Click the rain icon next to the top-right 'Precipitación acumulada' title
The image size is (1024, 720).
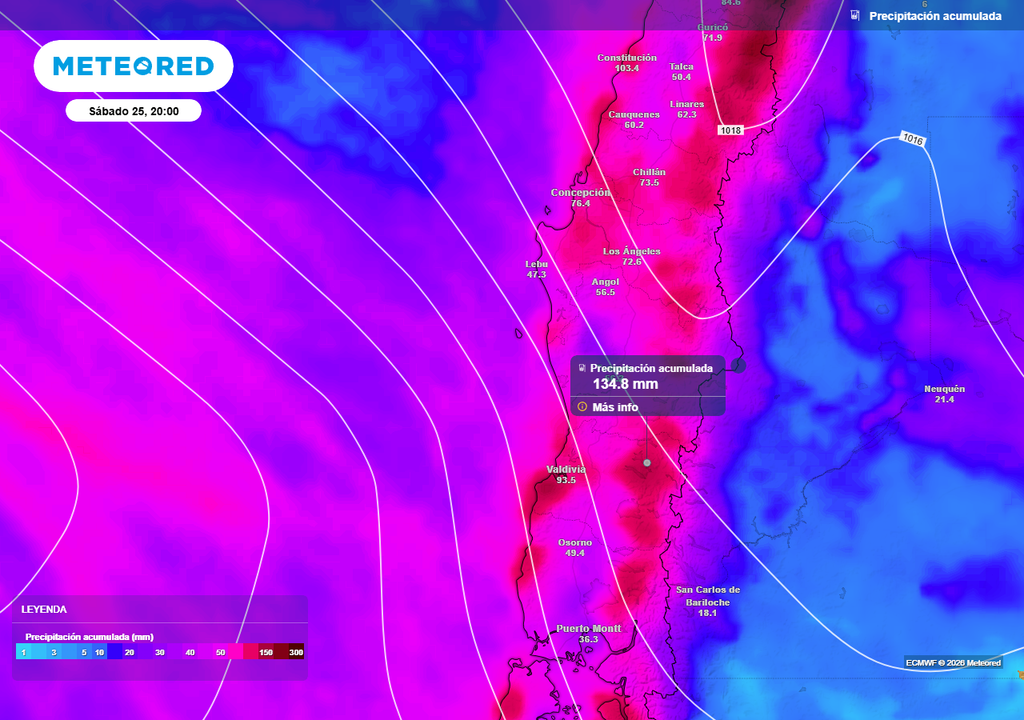855,15
